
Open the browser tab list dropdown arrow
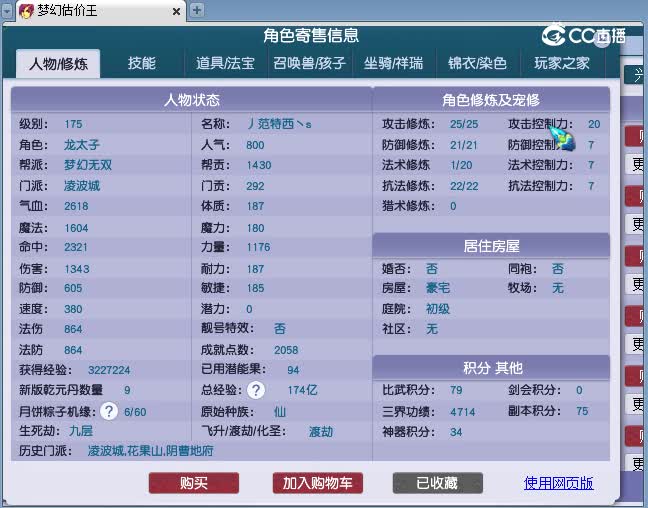coord(7,11)
